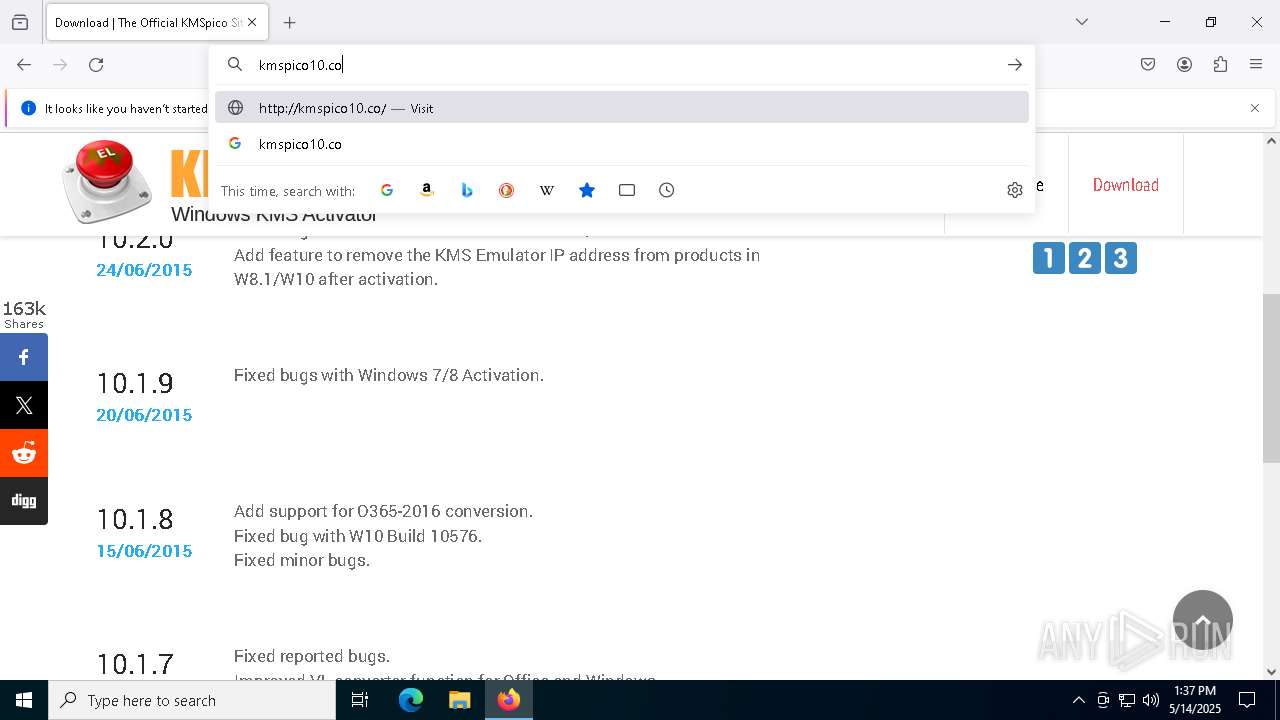Open the Firefox account icon

pyautogui.click(x=1184, y=64)
